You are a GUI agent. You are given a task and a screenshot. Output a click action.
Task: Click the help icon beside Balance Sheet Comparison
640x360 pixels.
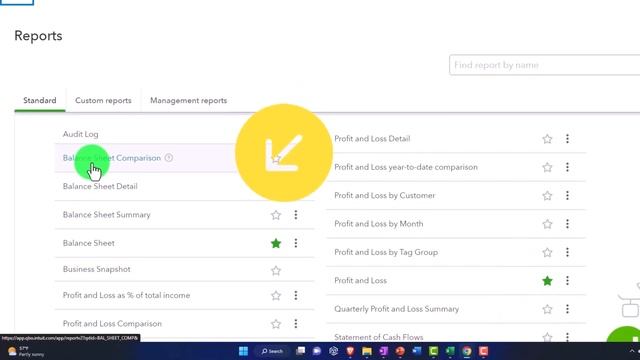[x=169, y=158]
